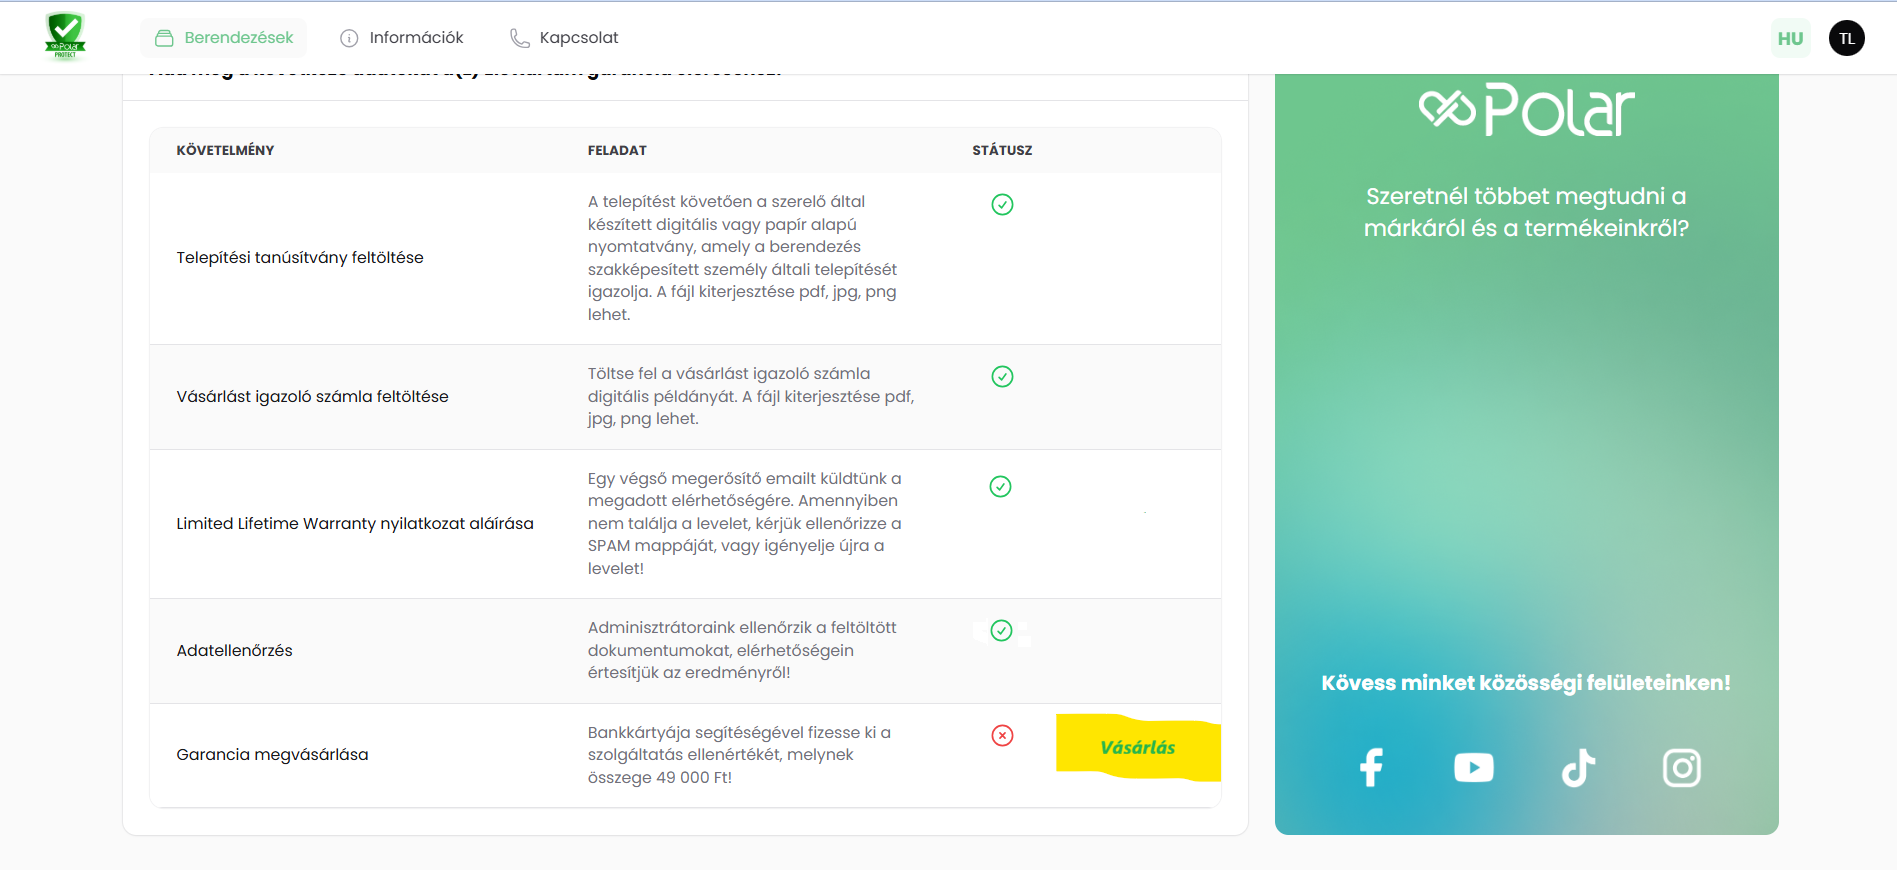Open the Instagram profile icon

1681,767
